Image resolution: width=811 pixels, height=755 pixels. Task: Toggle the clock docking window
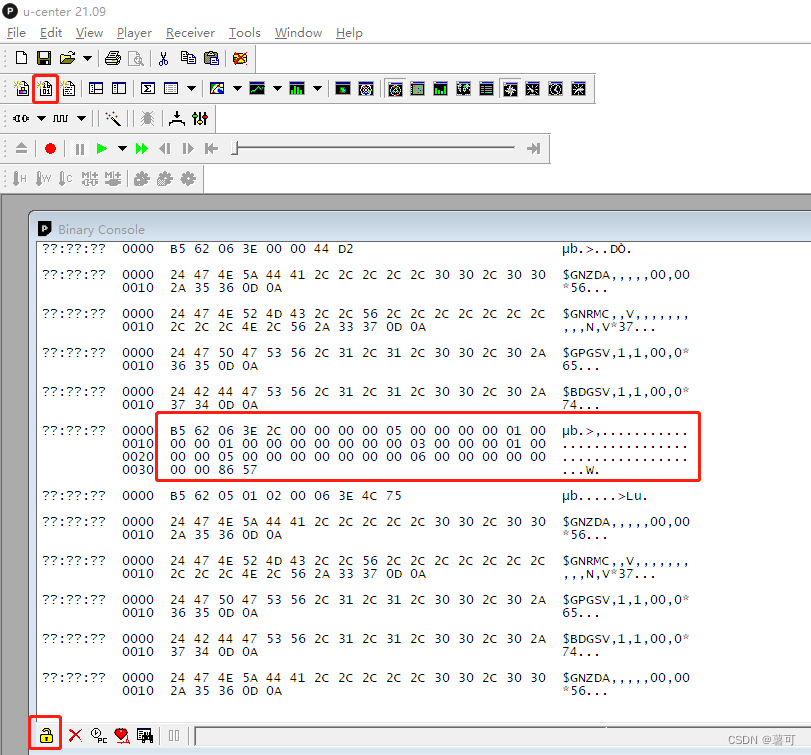(555, 89)
